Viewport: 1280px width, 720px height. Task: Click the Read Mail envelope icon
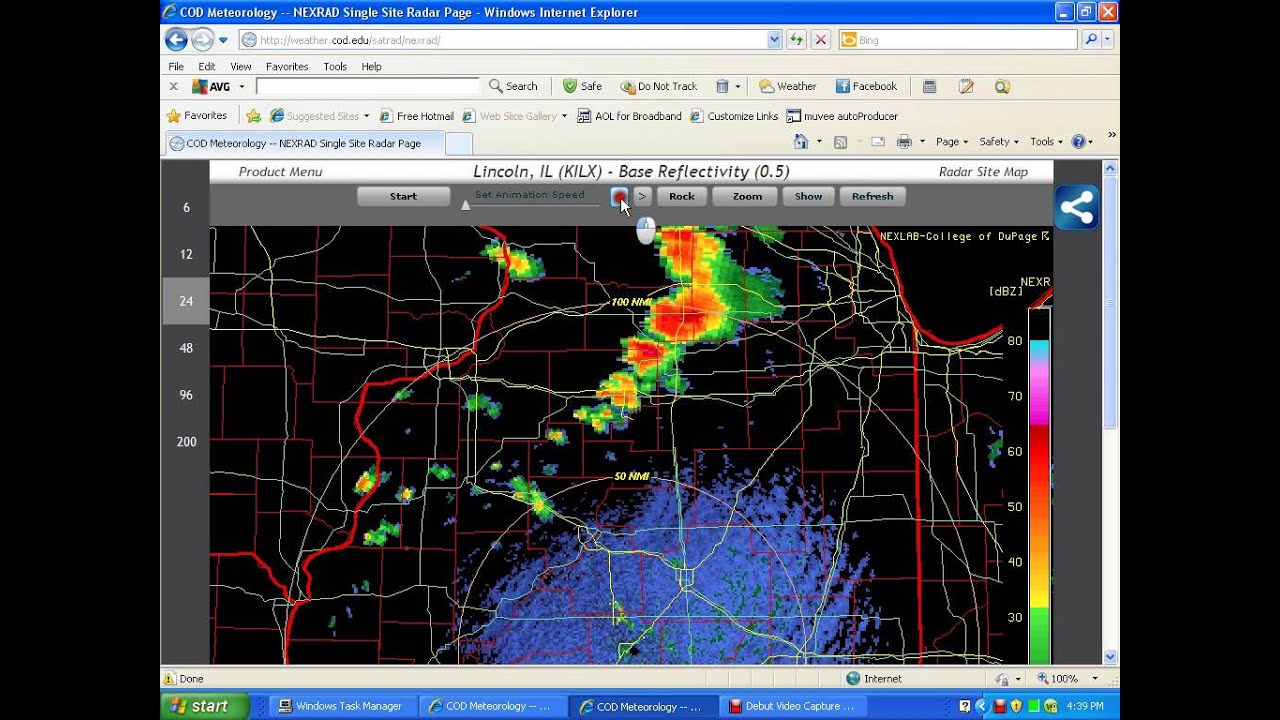click(x=877, y=142)
